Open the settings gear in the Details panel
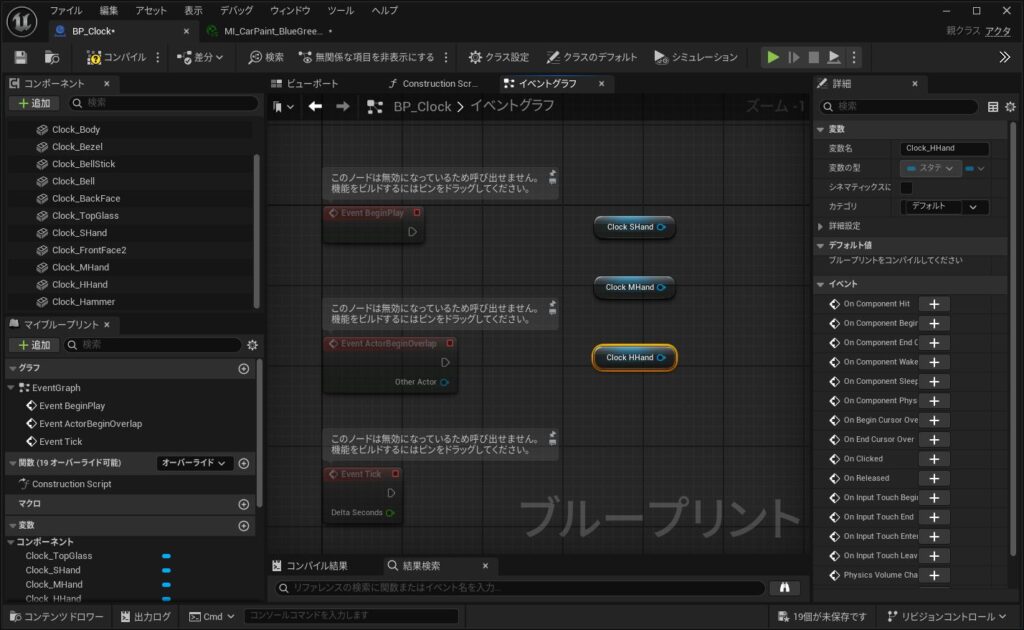 (x=1010, y=107)
